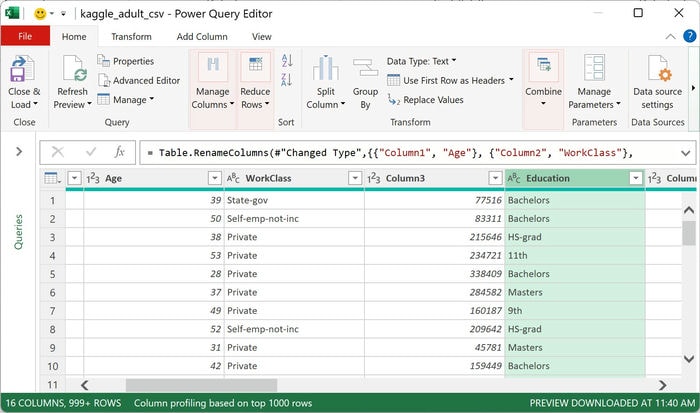This screenshot has width=700, height=413.
Task: Click the horizontal scrollbar thumb
Action: [201, 385]
